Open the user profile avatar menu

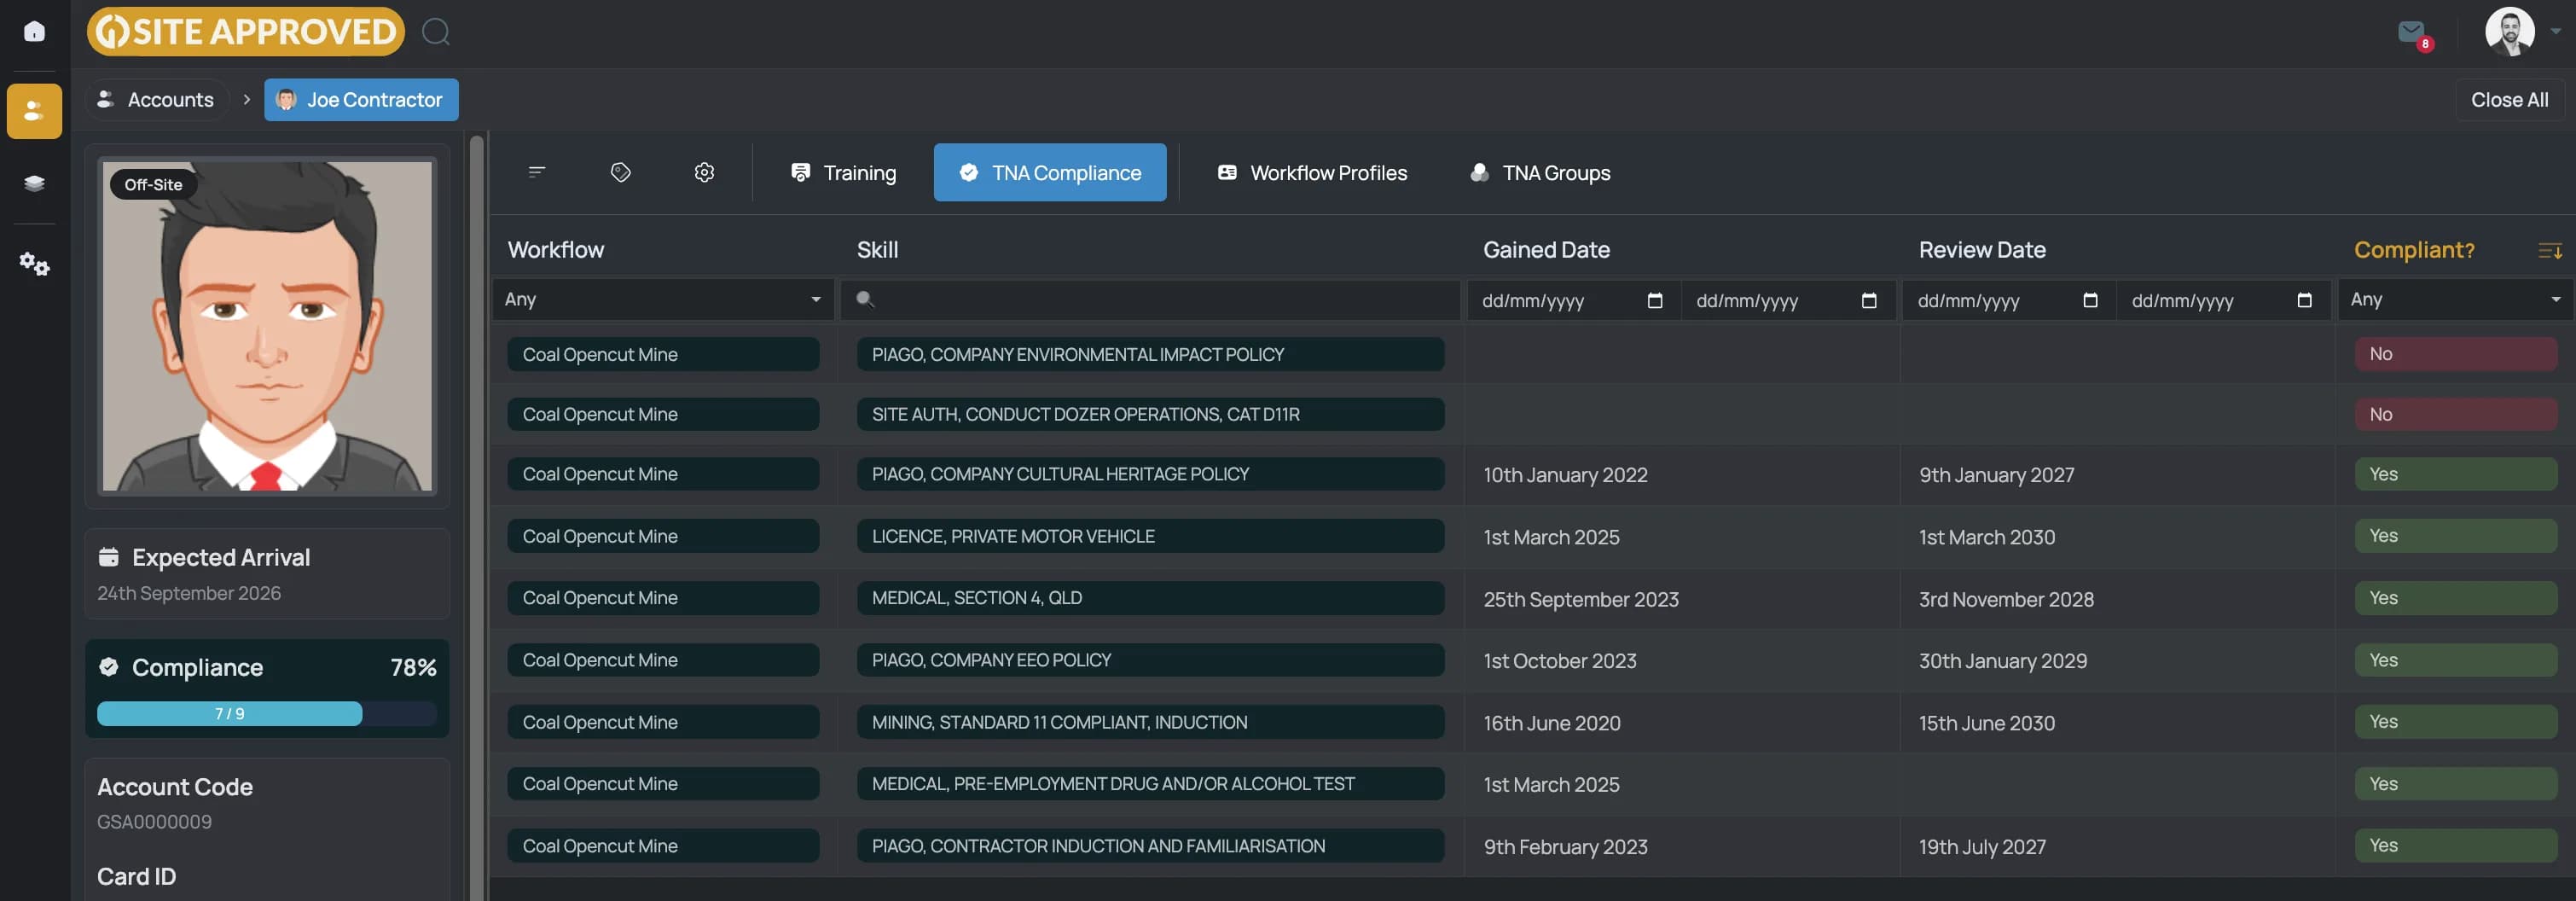(x=2509, y=31)
